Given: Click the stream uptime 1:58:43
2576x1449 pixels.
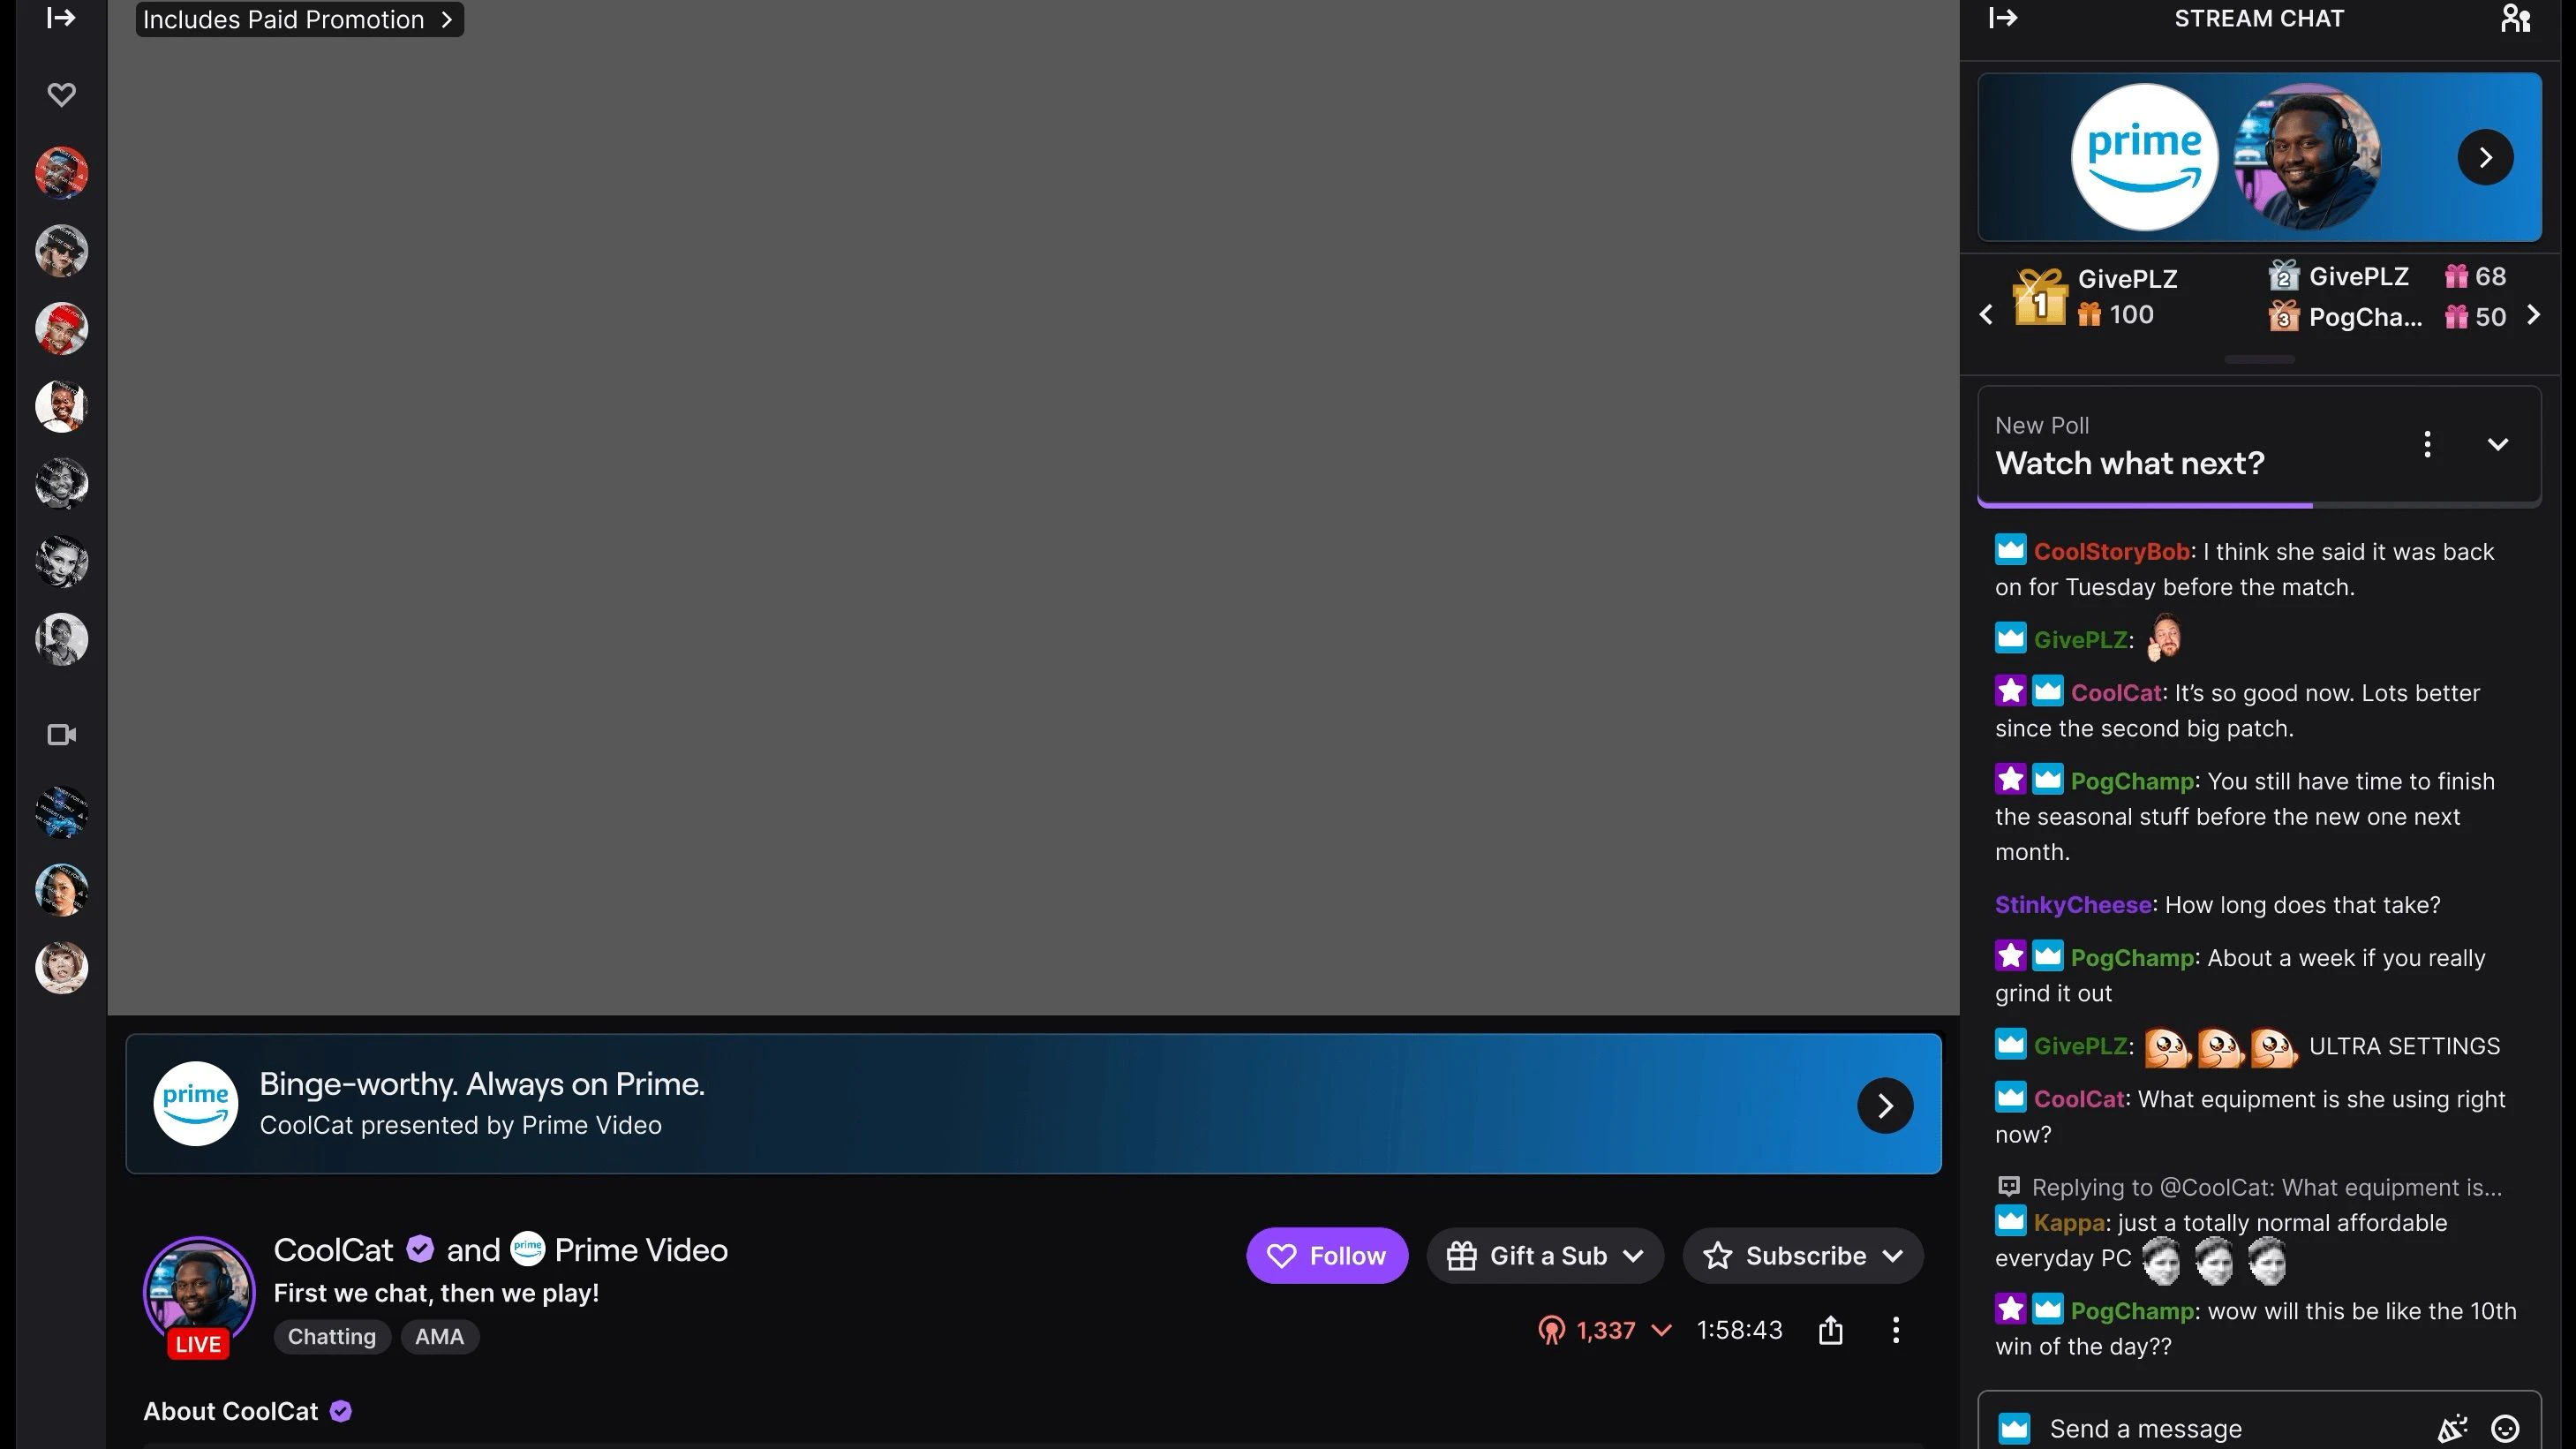Looking at the screenshot, I should tap(1739, 1330).
